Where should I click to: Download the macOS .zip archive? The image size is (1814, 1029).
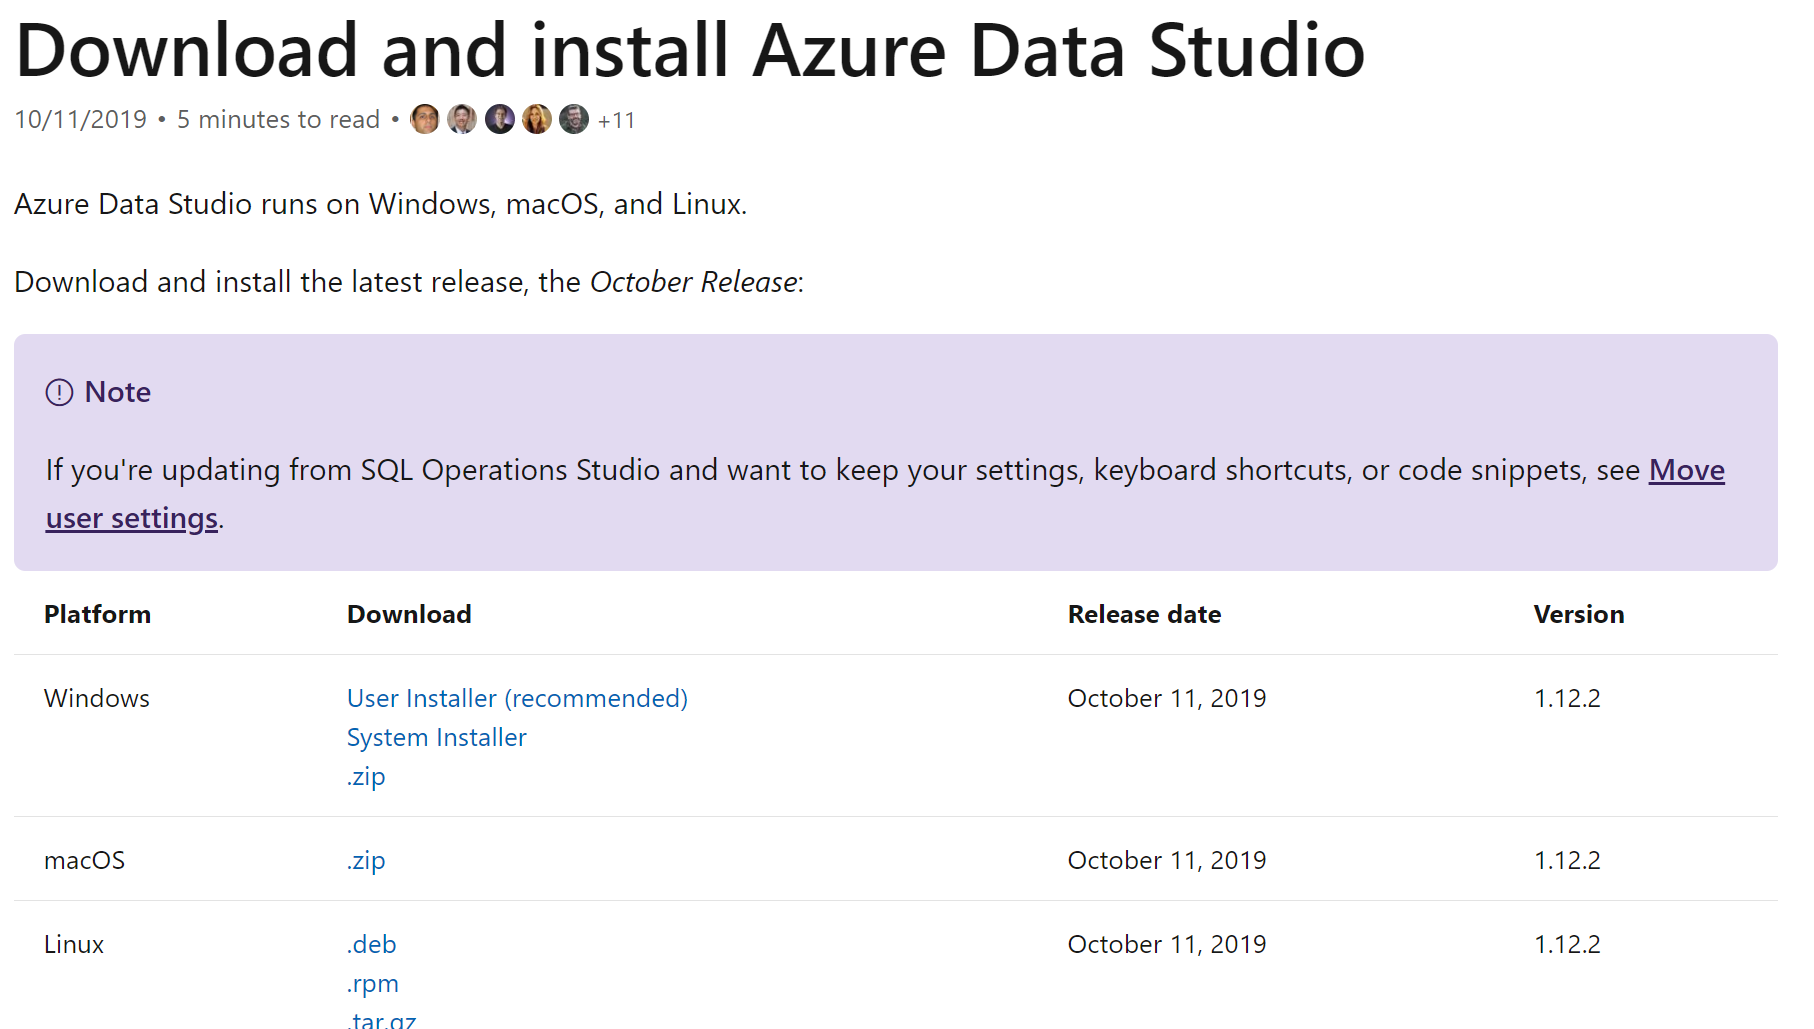pyautogui.click(x=366, y=859)
